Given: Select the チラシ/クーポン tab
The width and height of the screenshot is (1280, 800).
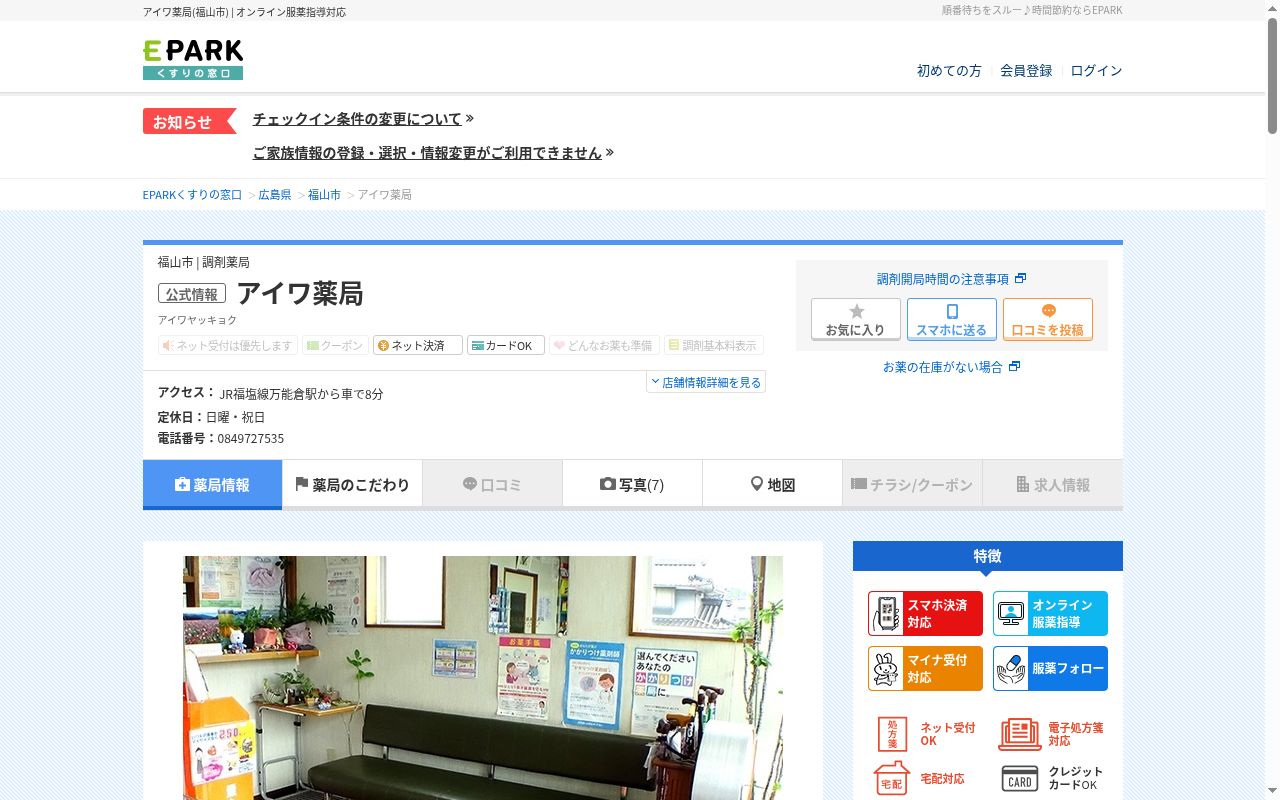Looking at the screenshot, I should 912,484.
